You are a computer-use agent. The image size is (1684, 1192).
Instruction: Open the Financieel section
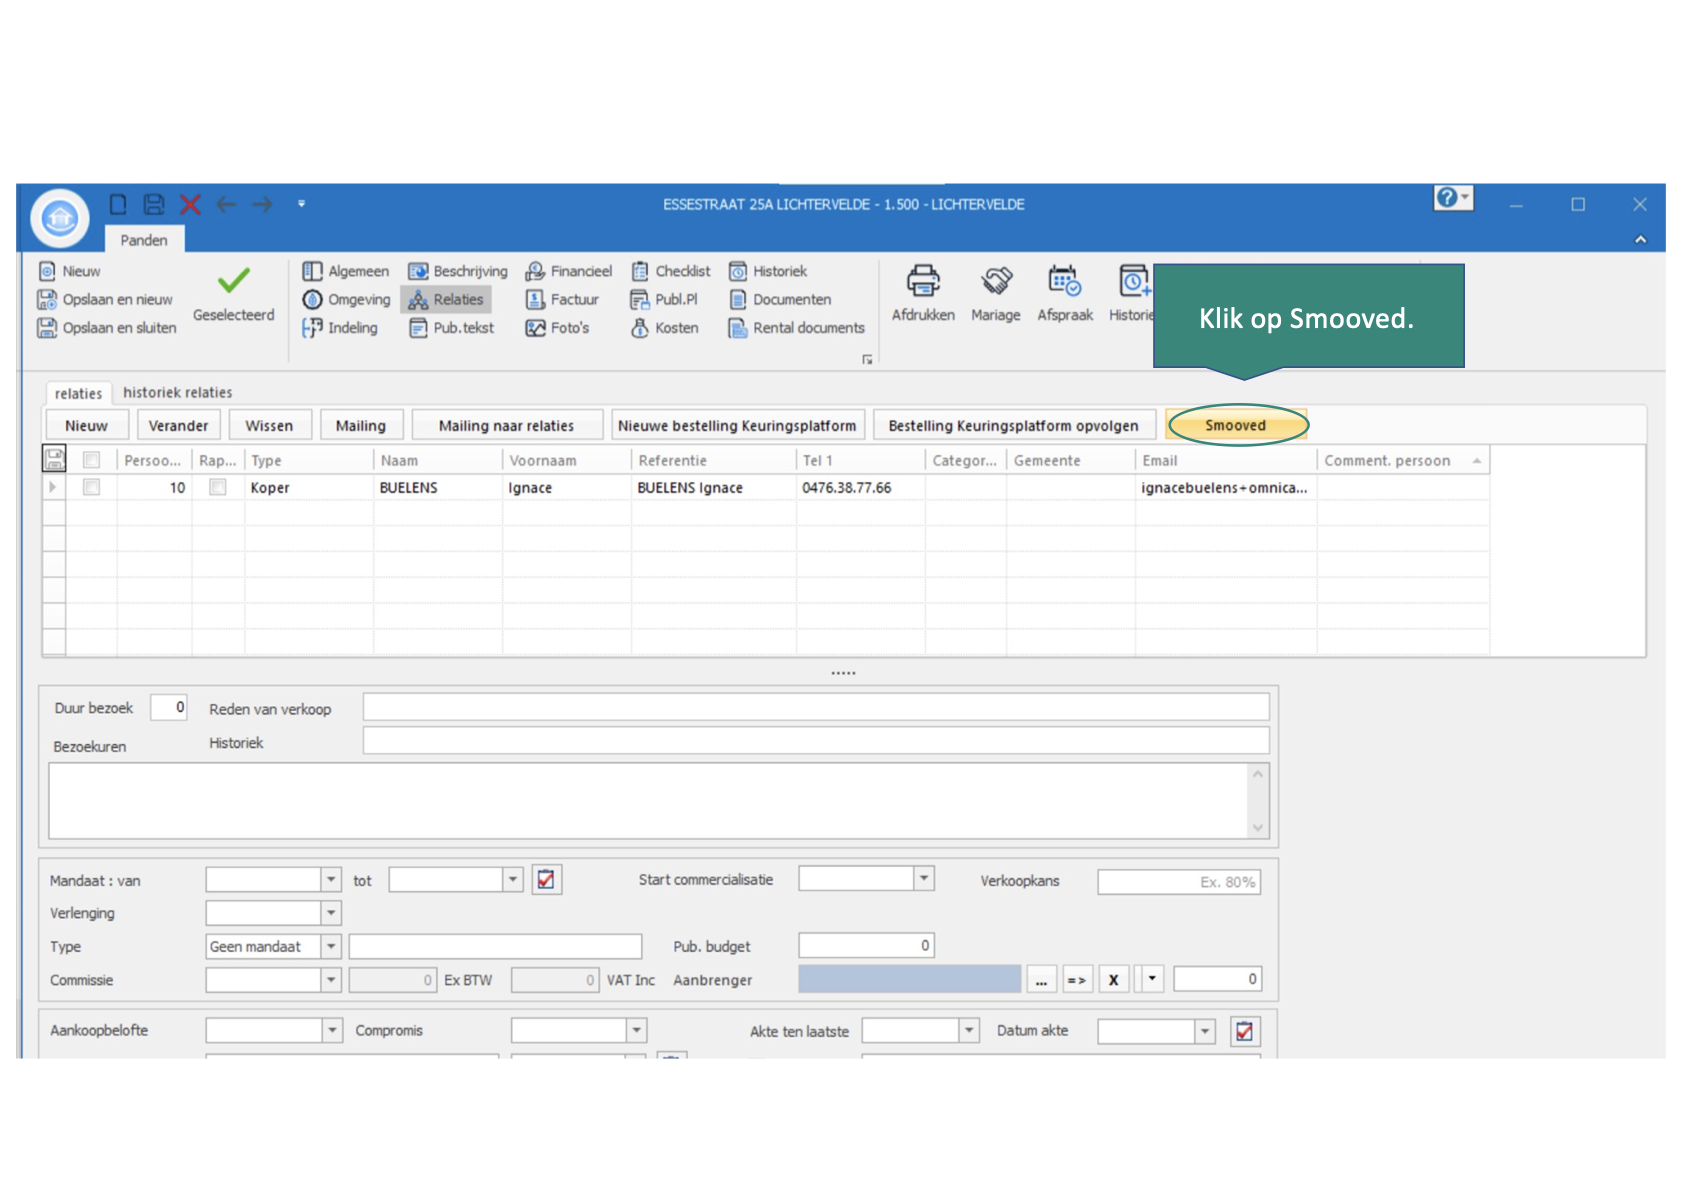[569, 271]
